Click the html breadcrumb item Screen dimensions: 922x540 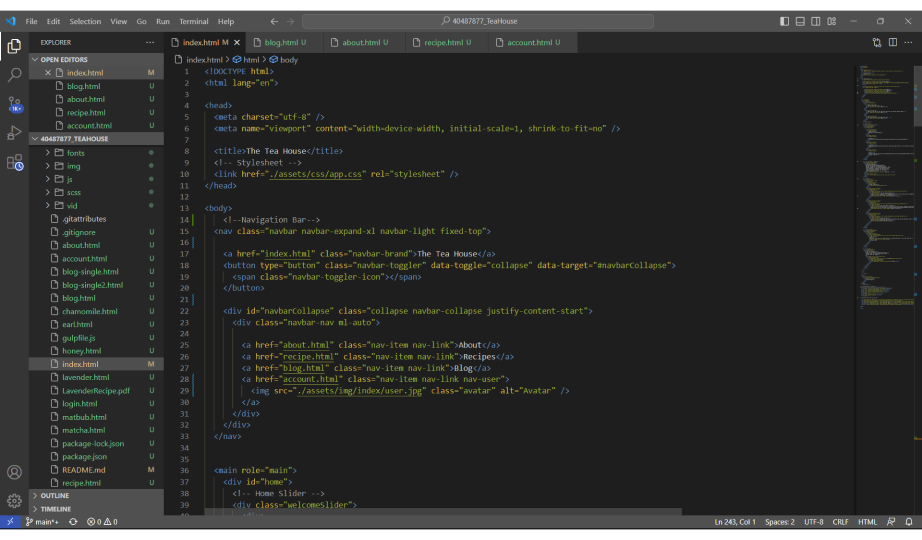pyautogui.click(x=246, y=60)
